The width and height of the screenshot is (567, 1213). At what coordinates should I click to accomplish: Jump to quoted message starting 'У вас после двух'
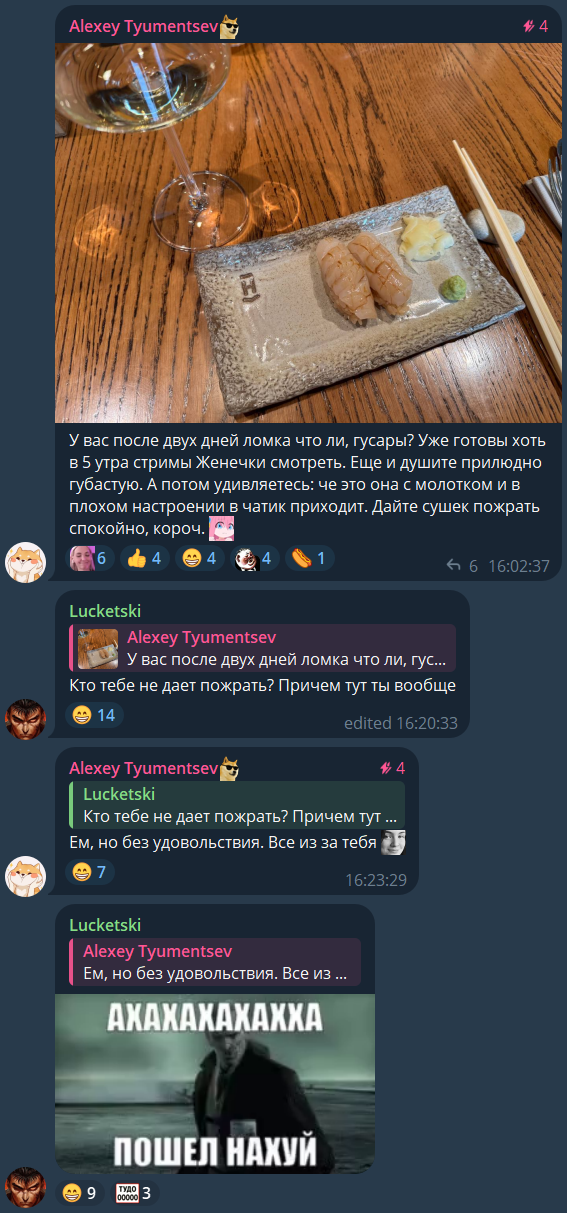pos(263,648)
